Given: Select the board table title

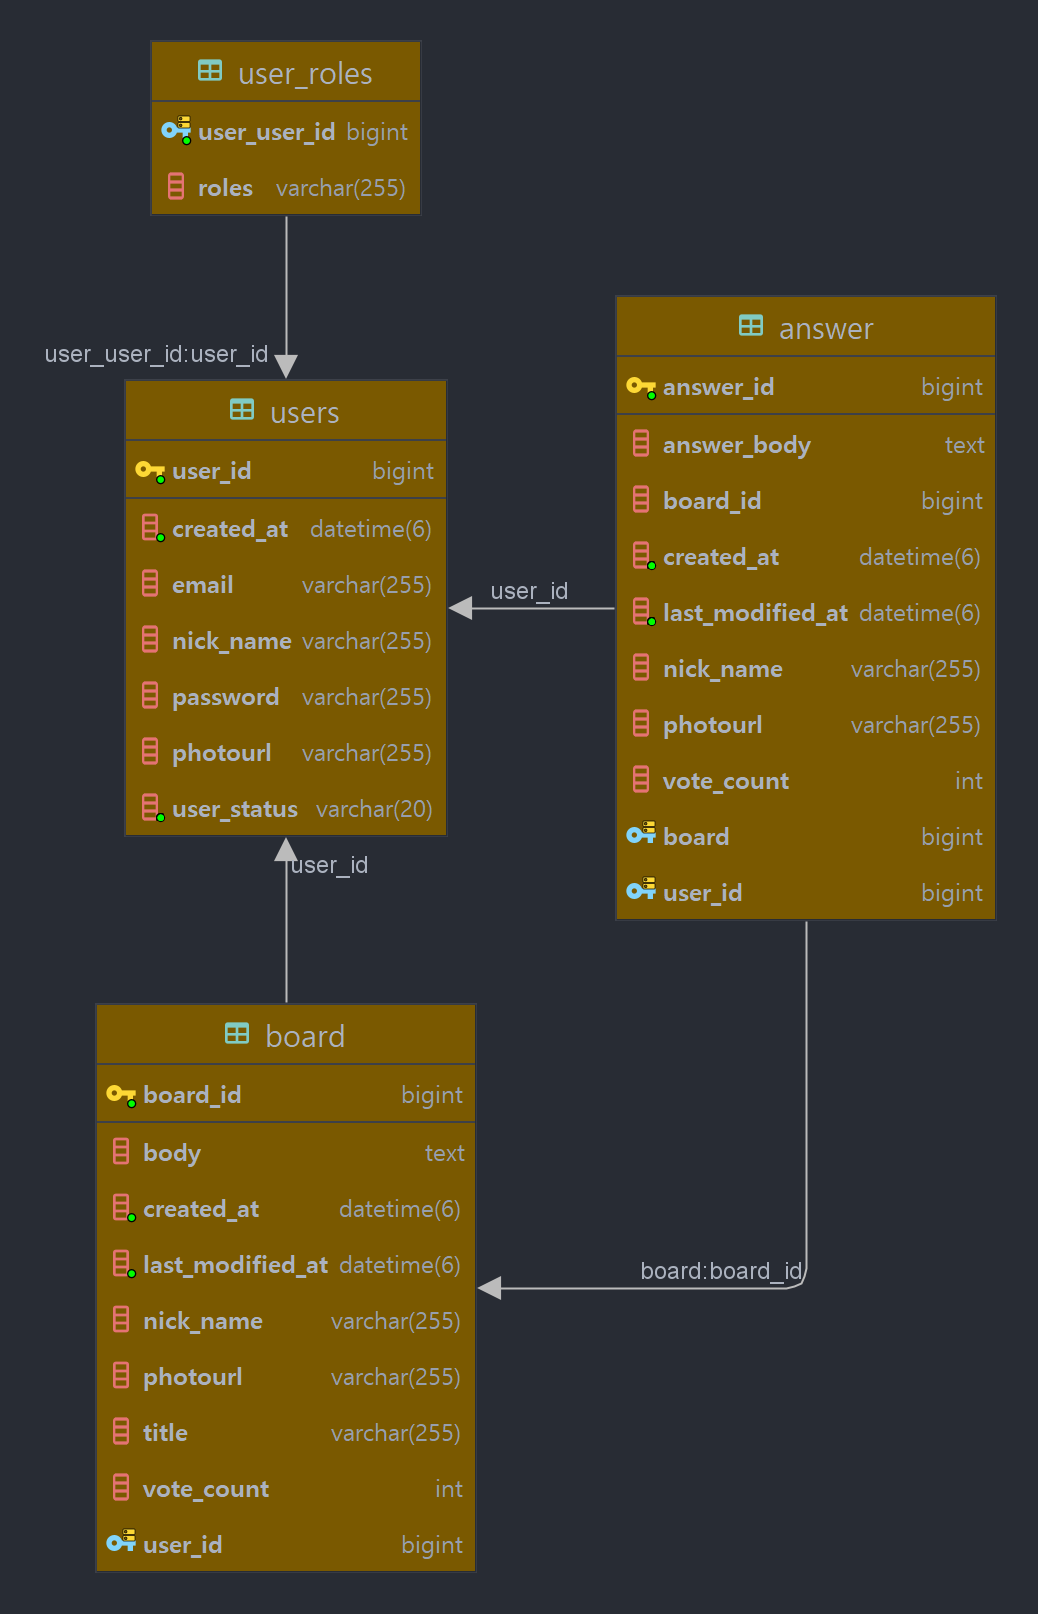Looking at the screenshot, I should (x=305, y=1037).
